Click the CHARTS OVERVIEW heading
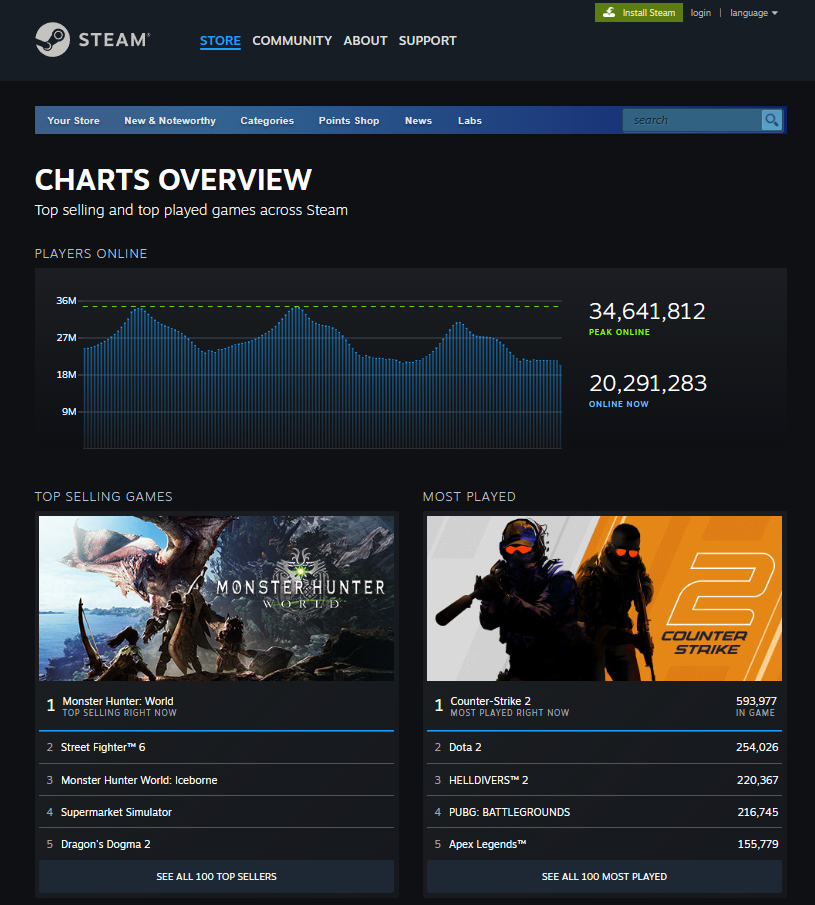The width and height of the screenshot is (815, 905). point(173,179)
